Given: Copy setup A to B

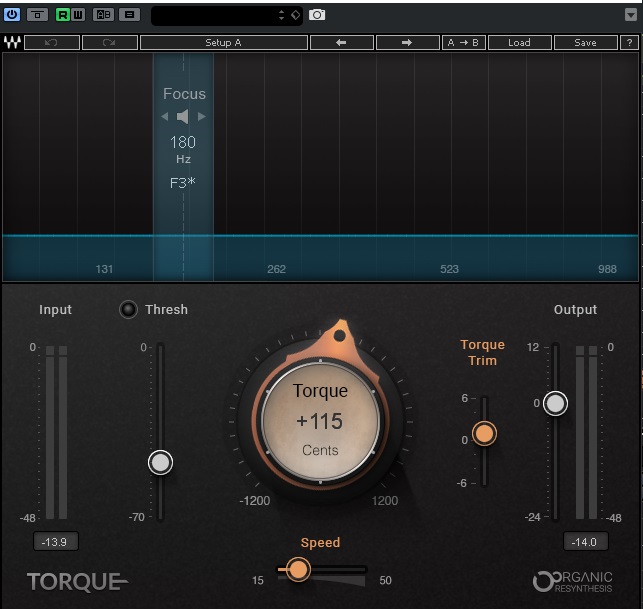Looking at the screenshot, I should (x=463, y=43).
